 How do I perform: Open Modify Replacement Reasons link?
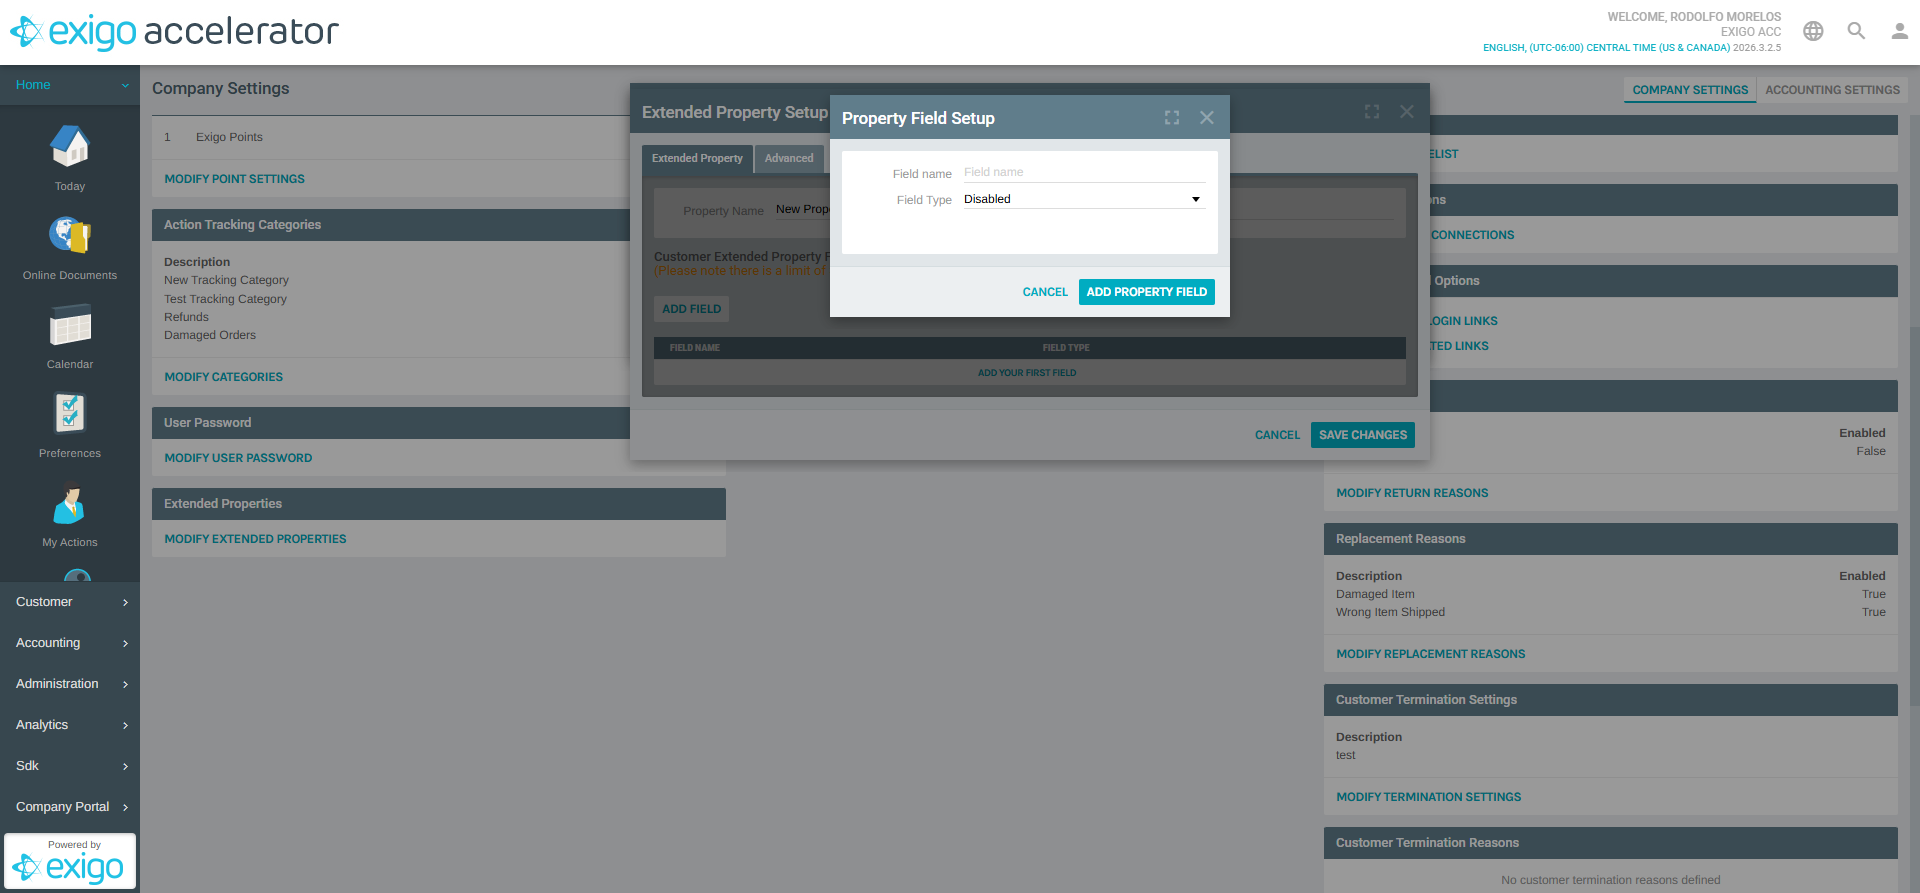tap(1431, 654)
